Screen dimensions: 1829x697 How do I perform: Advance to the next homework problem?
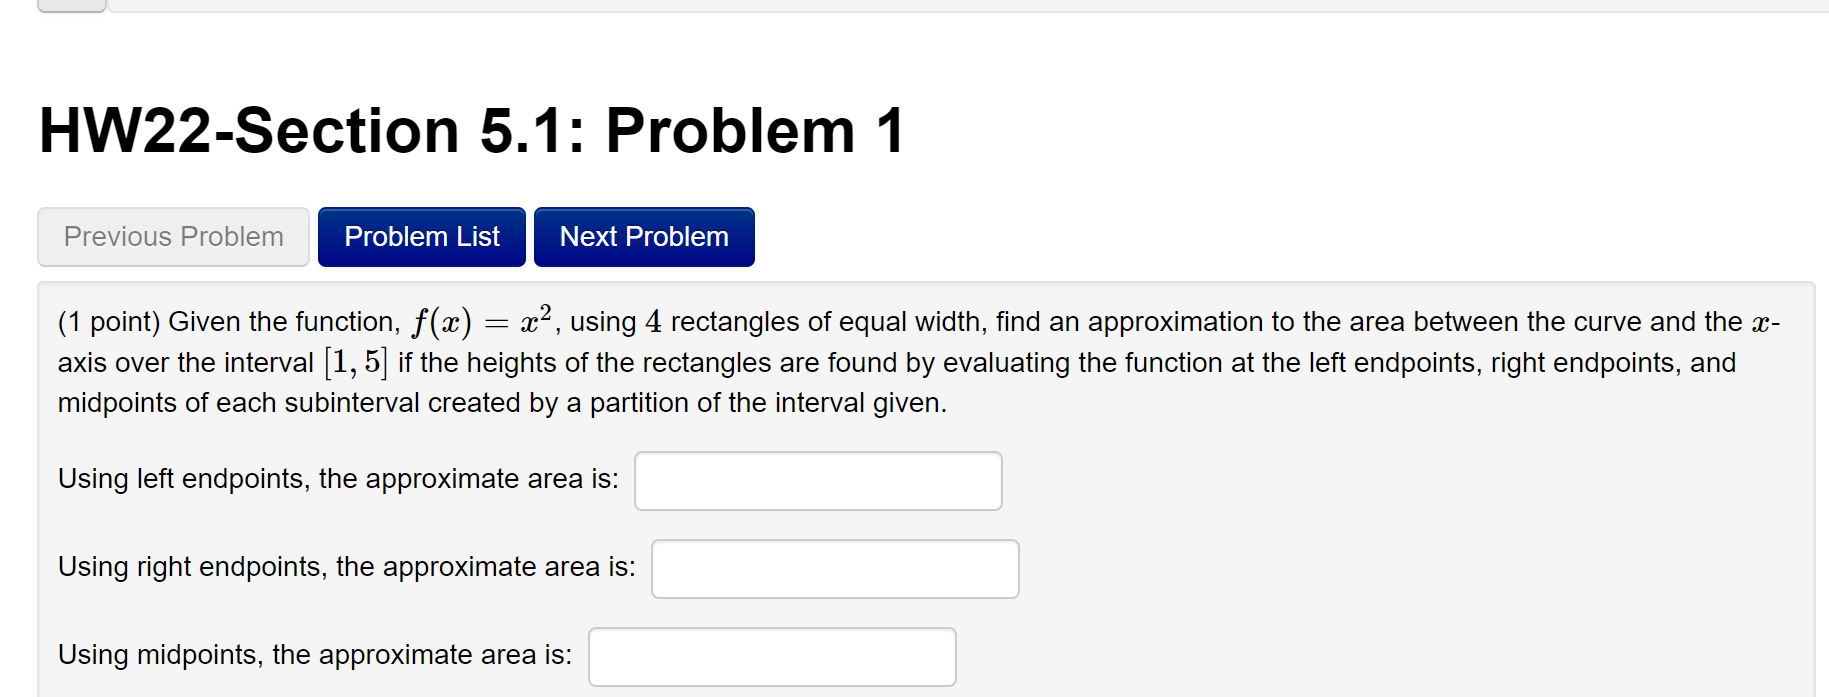click(x=643, y=236)
